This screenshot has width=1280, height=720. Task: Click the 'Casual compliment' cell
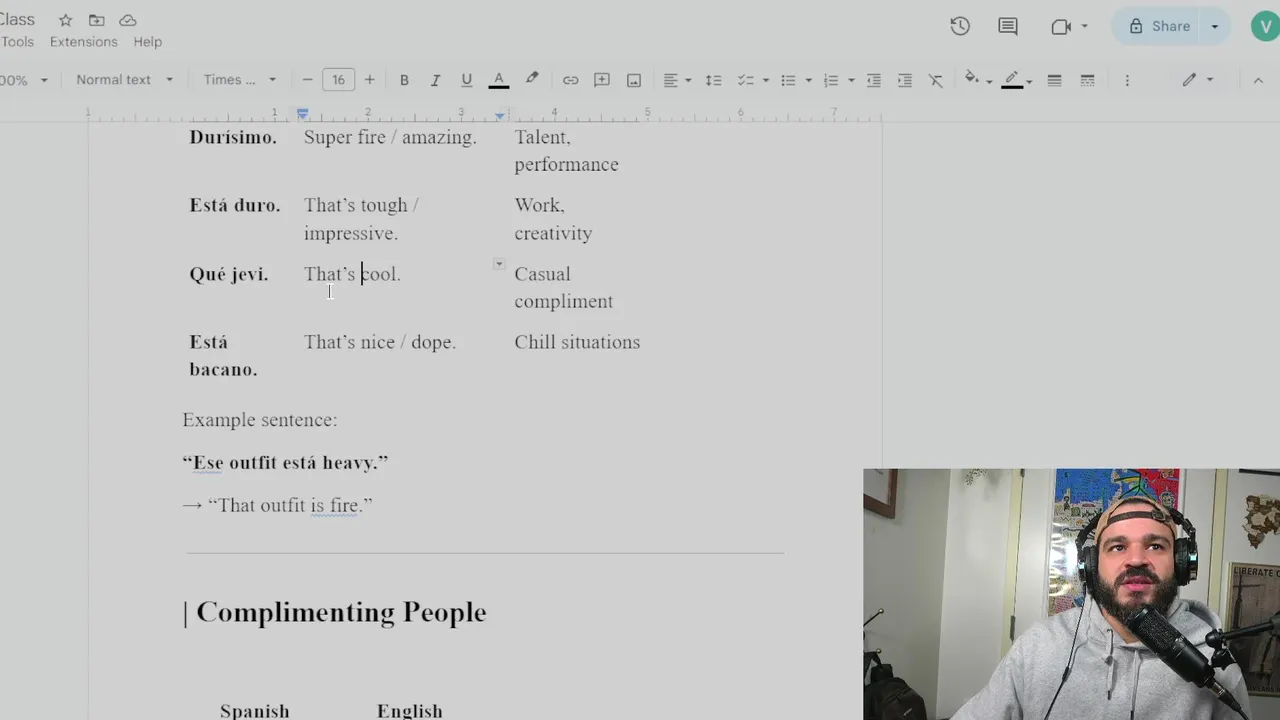click(x=564, y=288)
